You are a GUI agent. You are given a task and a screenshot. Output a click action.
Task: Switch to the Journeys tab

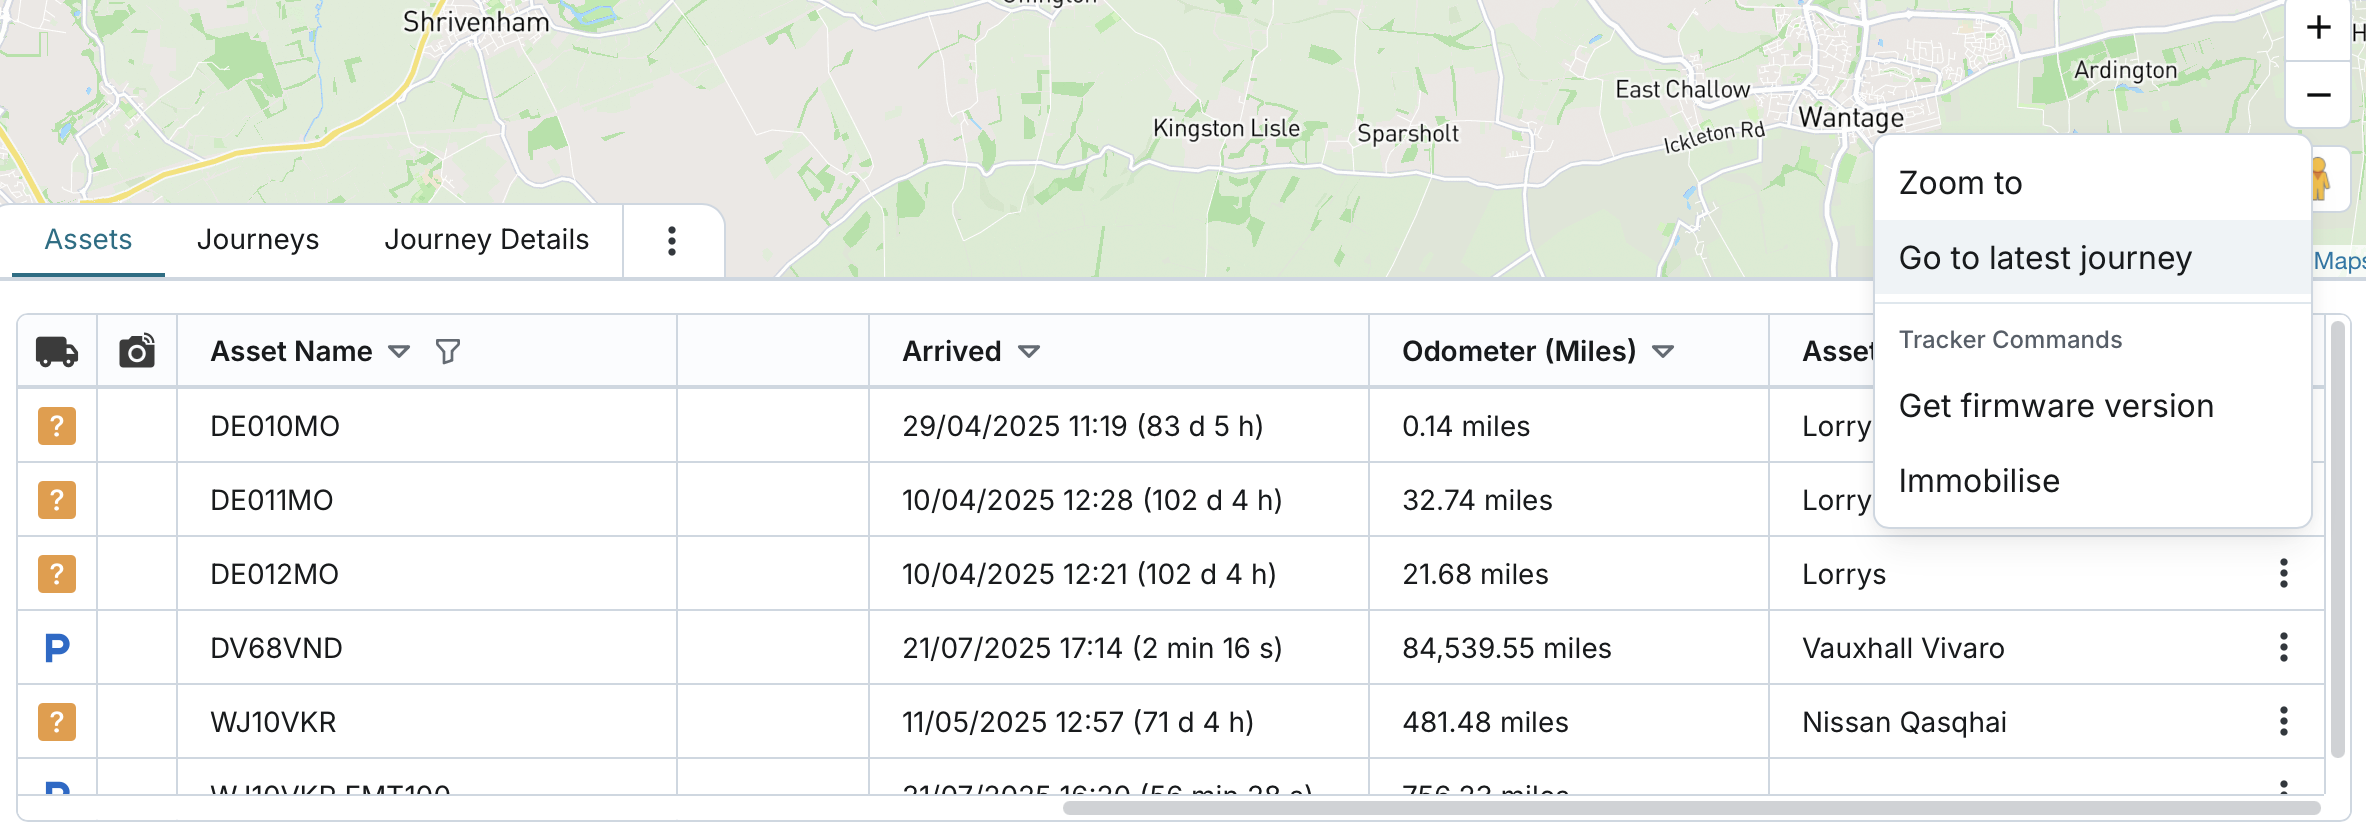(x=258, y=240)
